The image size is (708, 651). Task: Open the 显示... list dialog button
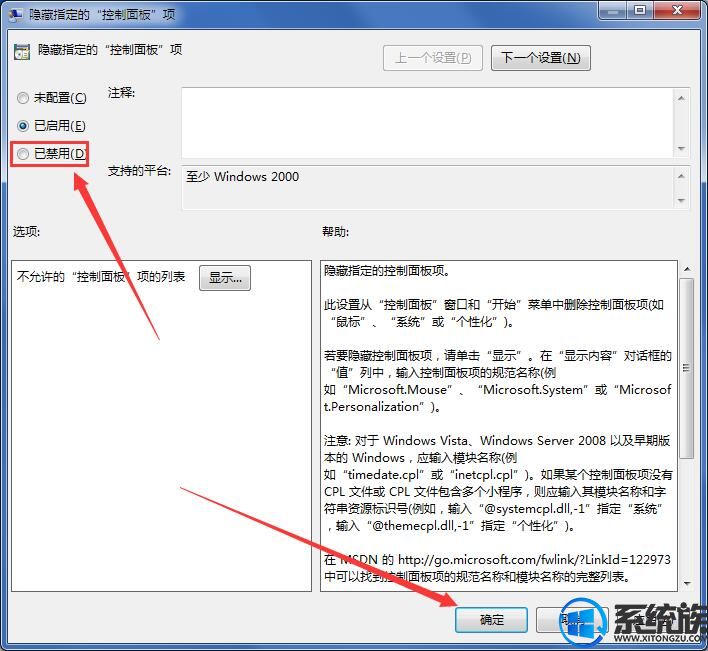[225, 278]
